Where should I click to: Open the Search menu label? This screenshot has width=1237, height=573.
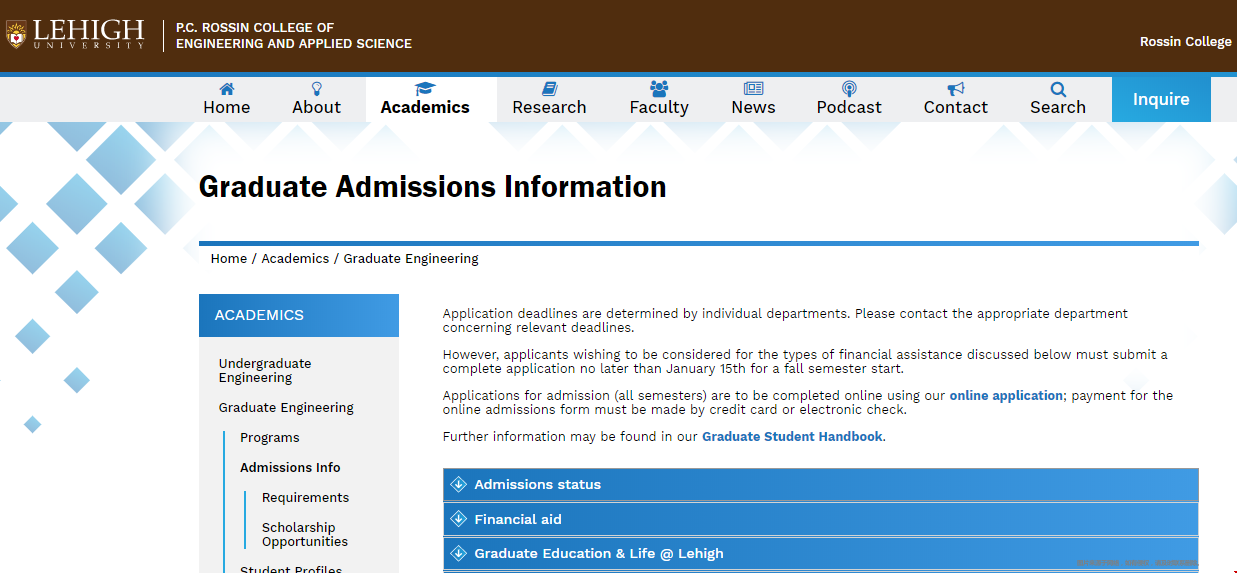(1058, 107)
